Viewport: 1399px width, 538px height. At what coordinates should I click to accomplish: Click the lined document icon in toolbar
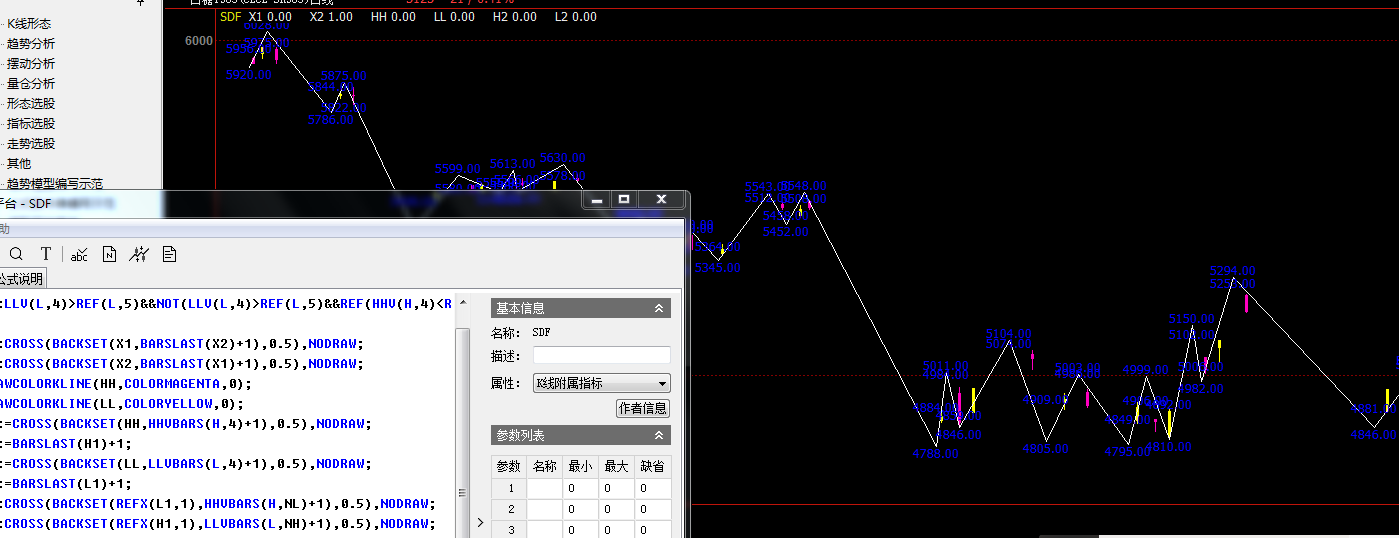coord(170,254)
